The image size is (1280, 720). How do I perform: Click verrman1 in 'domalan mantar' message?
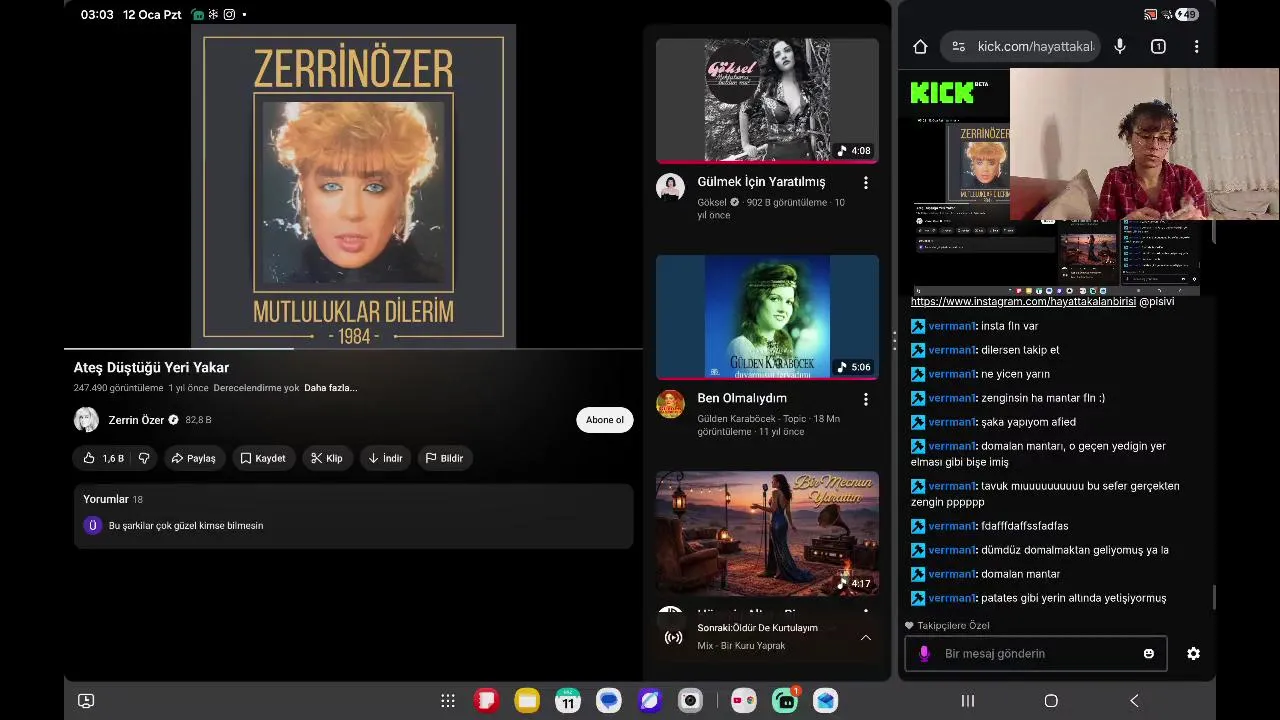click(x=951, y=574)
